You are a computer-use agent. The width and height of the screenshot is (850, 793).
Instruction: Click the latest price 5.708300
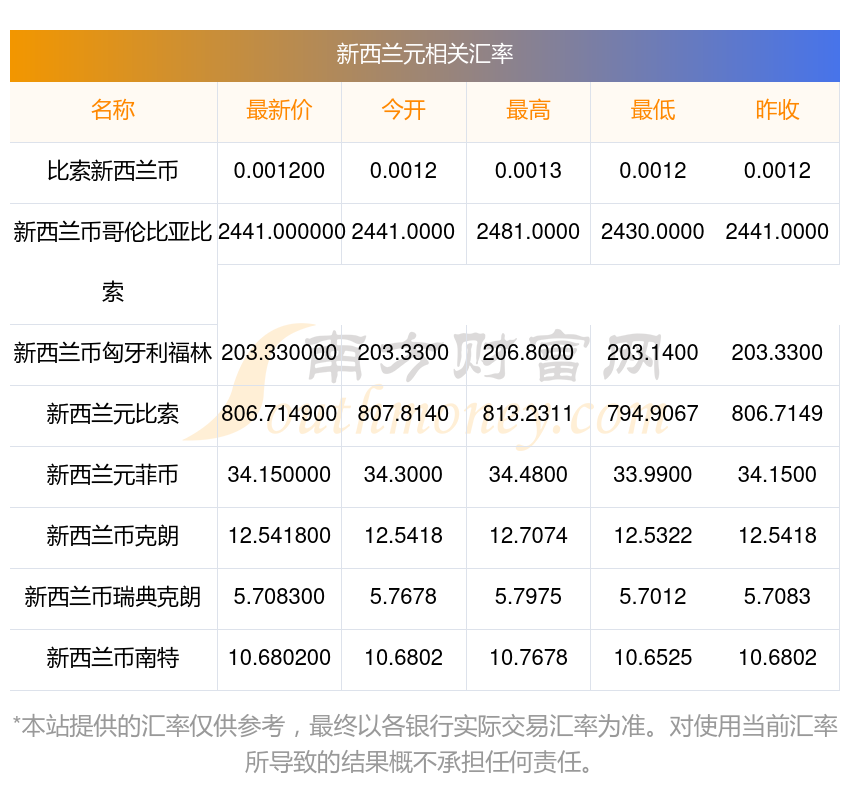tap(279, 596)
